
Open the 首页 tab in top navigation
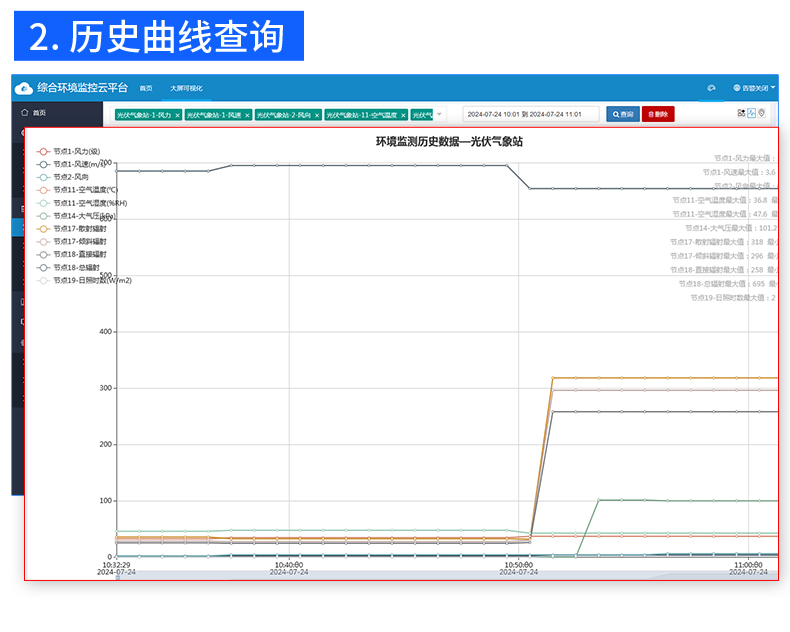click(146, 88)
